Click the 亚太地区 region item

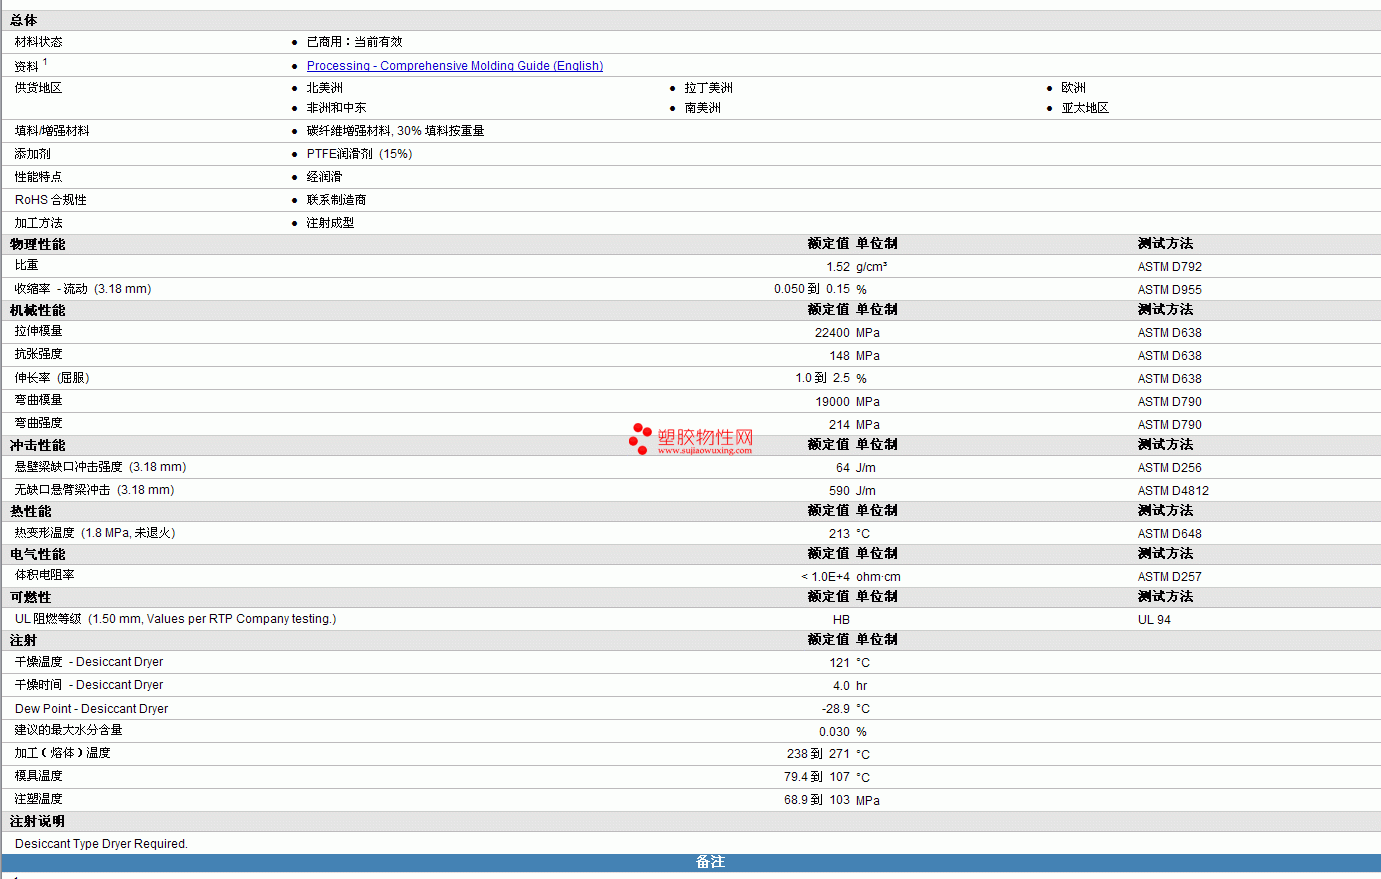point(1085,108)
